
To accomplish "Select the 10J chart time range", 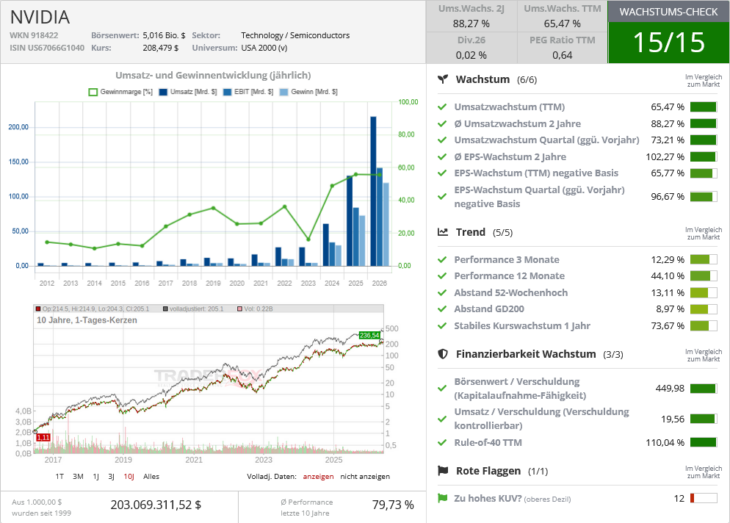I will coord(129,476).
